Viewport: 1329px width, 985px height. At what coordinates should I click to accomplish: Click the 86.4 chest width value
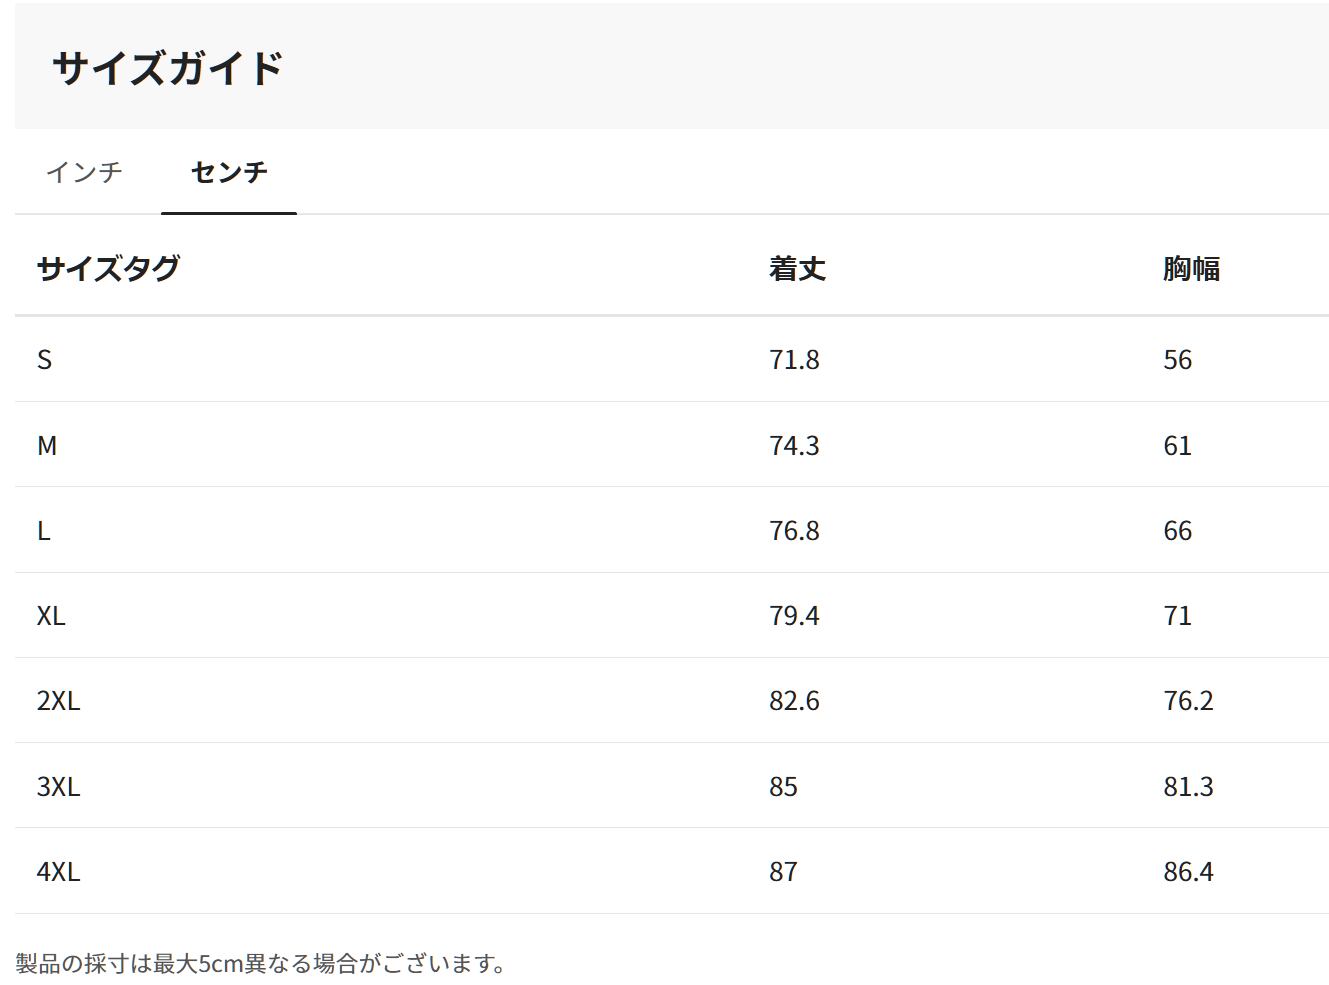coord(1188,872)
